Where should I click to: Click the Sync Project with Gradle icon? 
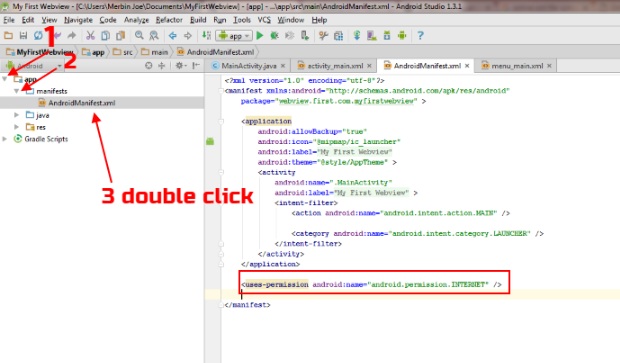coord(357,36)
